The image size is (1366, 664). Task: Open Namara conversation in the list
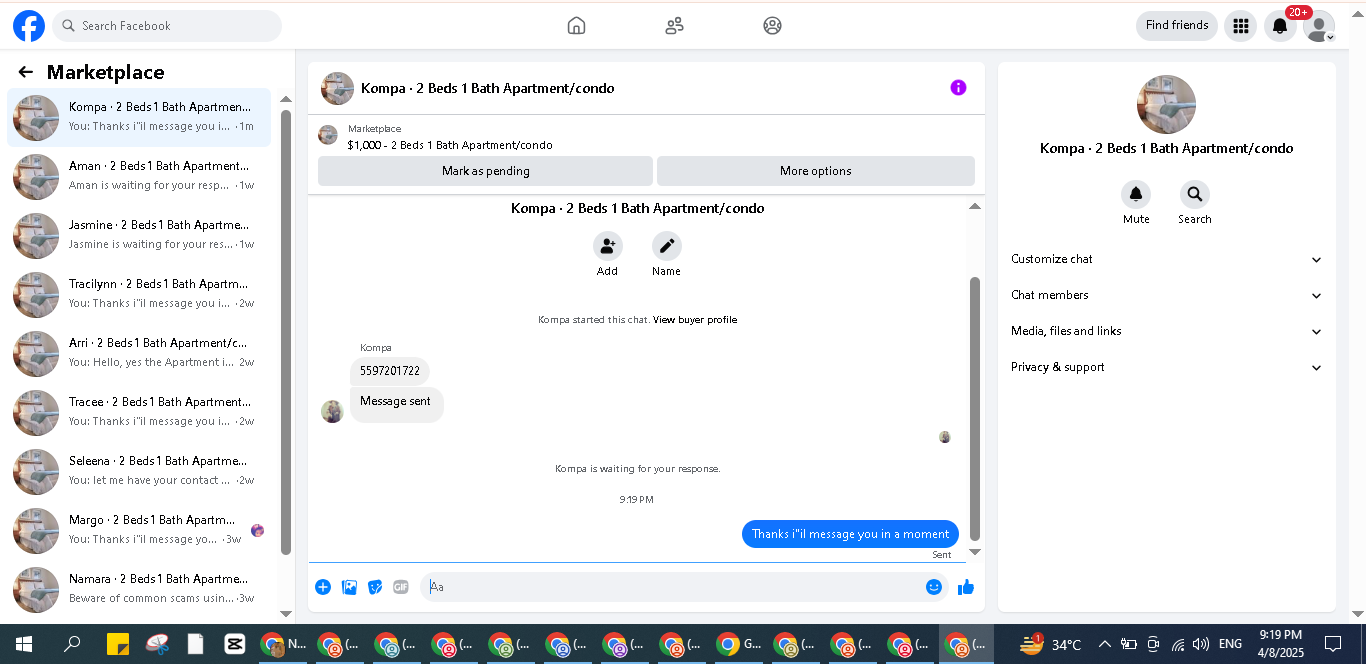point(139,589)
